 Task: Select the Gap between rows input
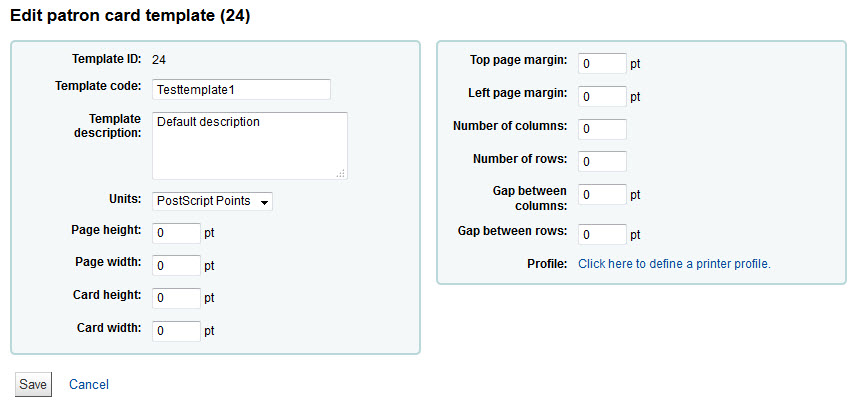coord(602,235)
